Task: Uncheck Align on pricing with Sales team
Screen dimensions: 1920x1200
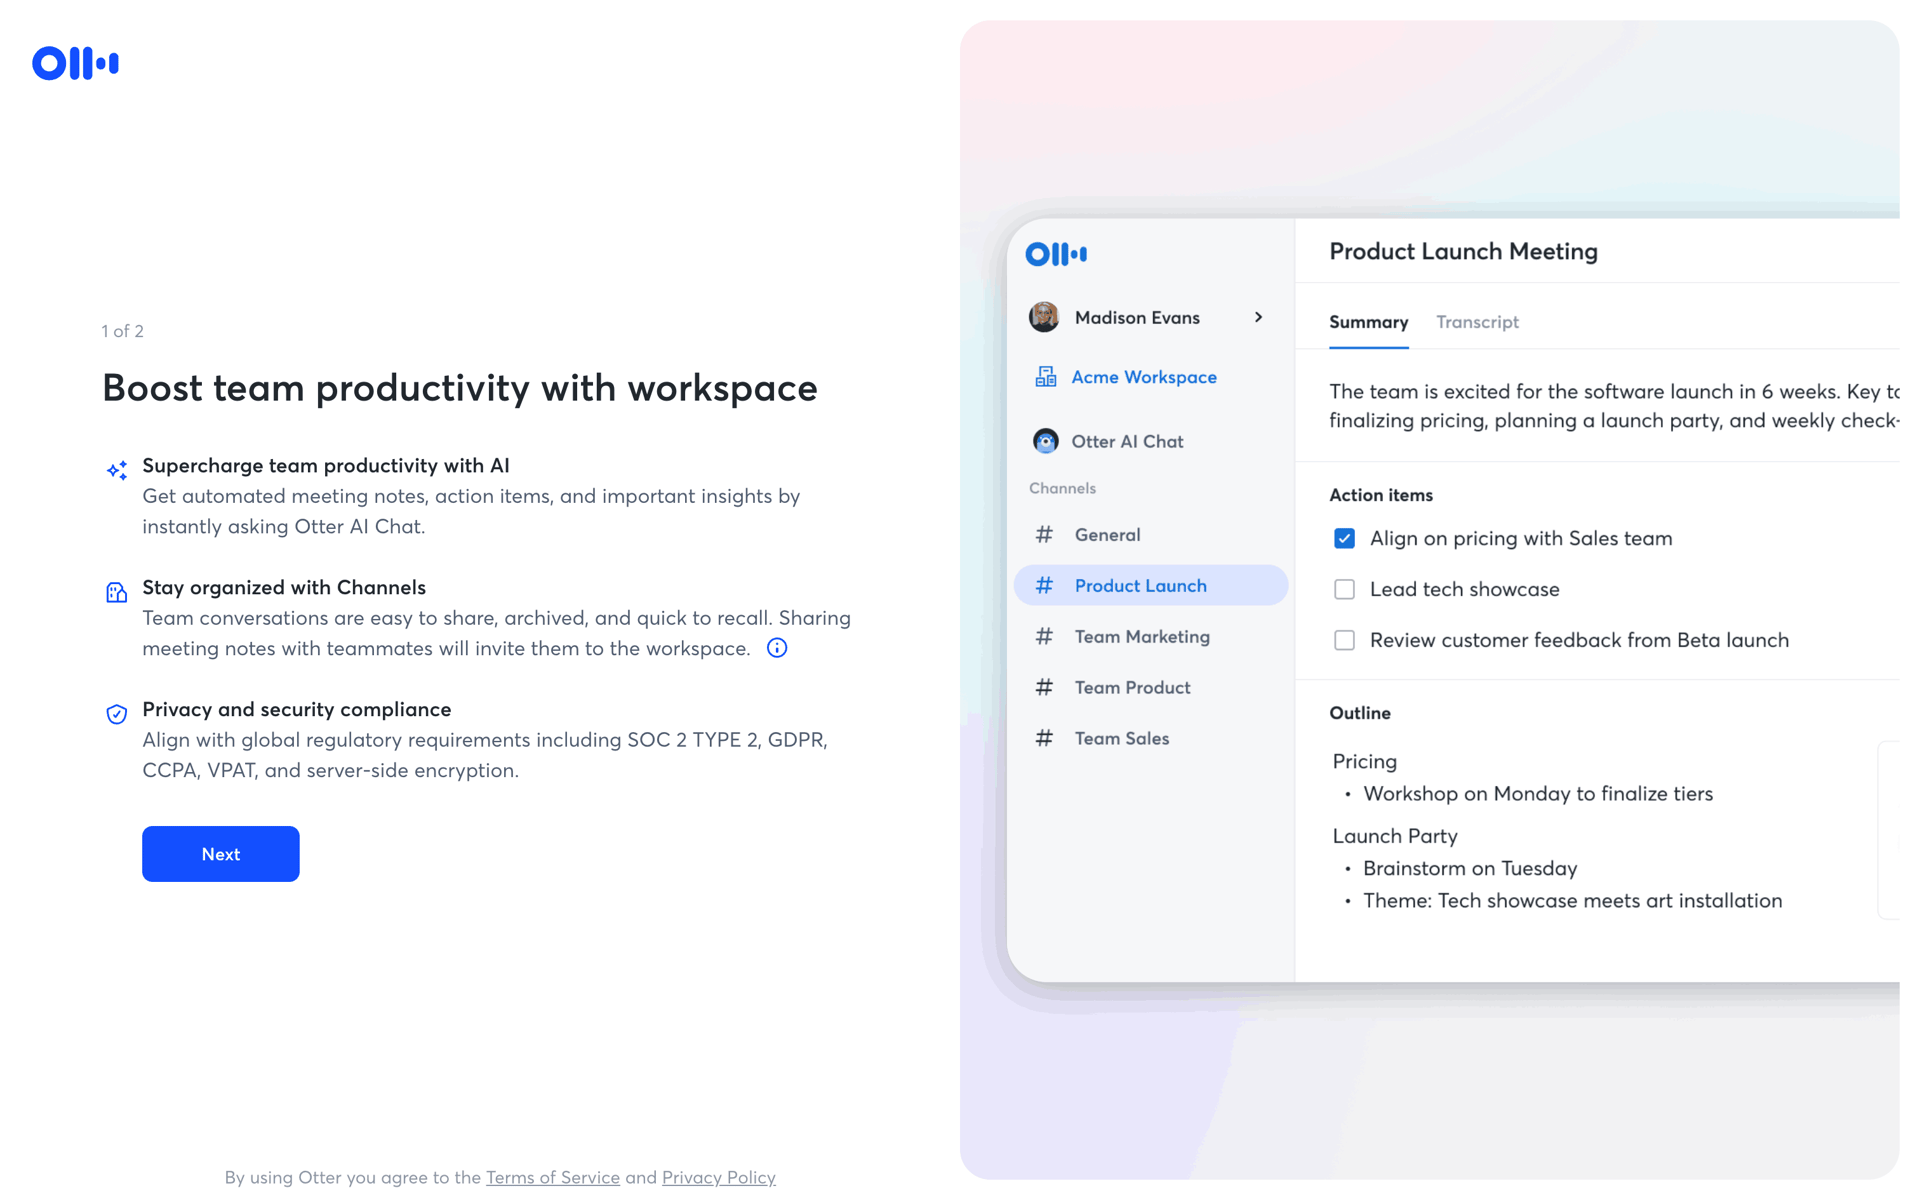Action: (1345, 539)
